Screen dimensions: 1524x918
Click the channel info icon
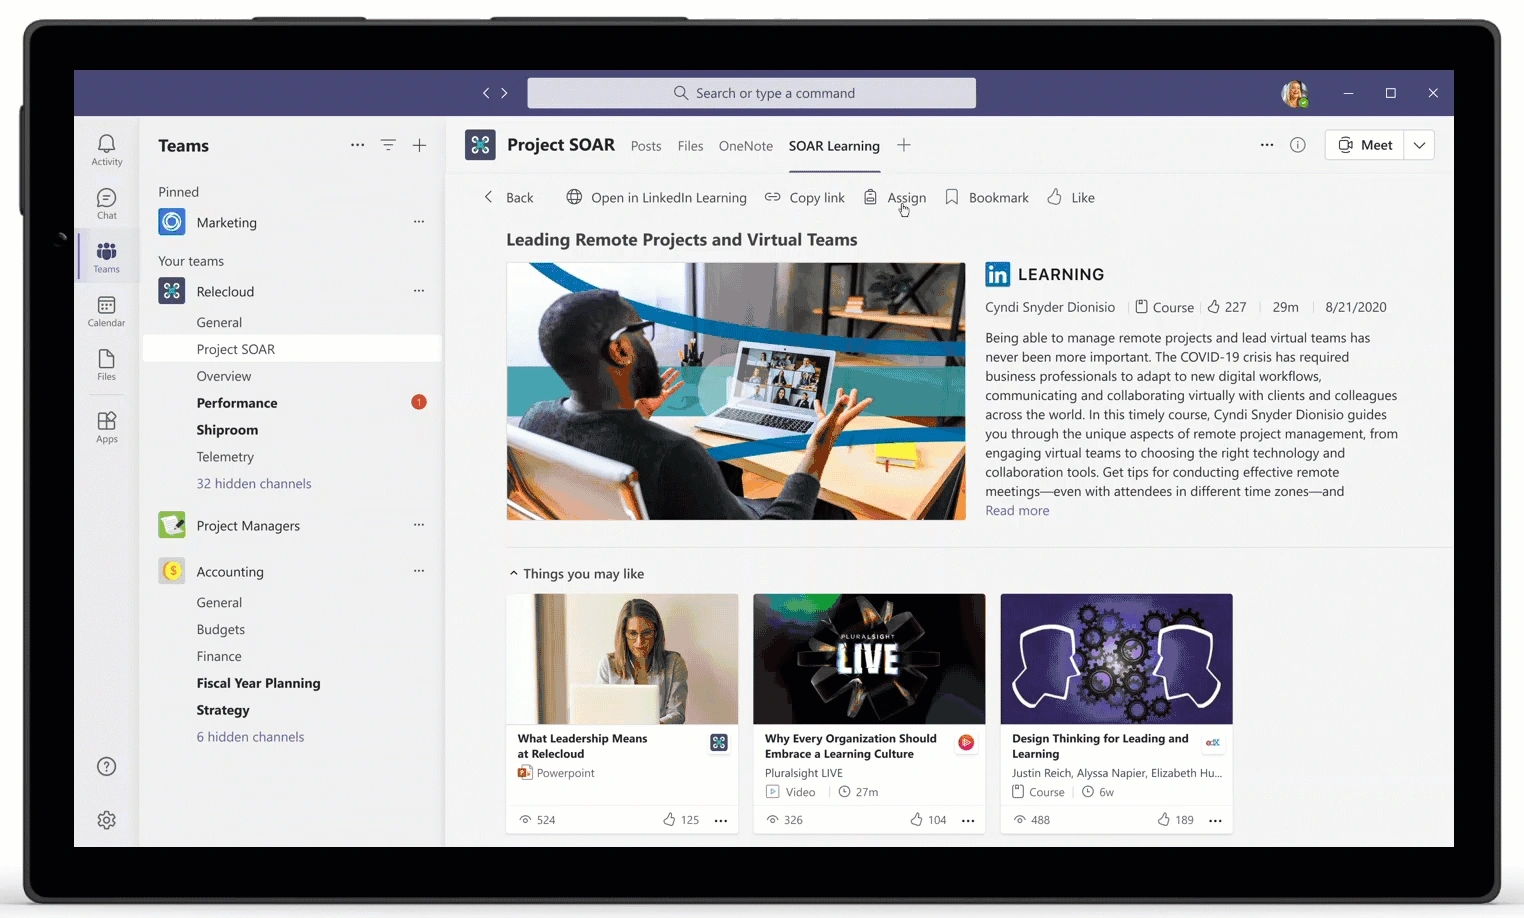point(1298,145)
